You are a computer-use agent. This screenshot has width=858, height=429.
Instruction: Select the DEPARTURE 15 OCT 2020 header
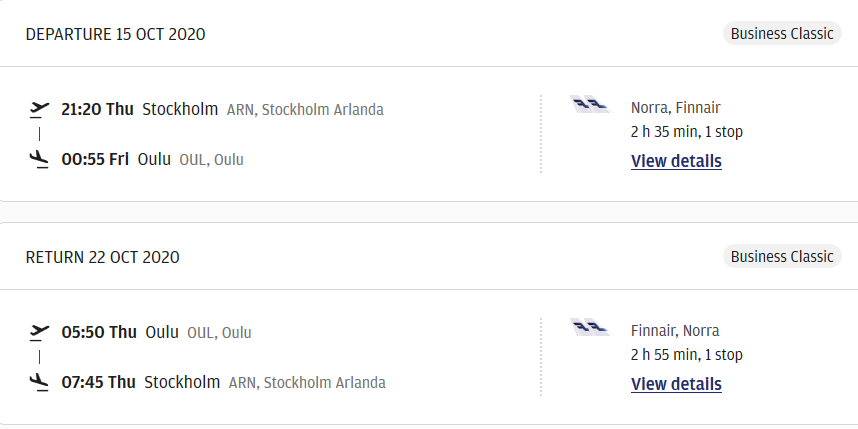tap(115, 34)
